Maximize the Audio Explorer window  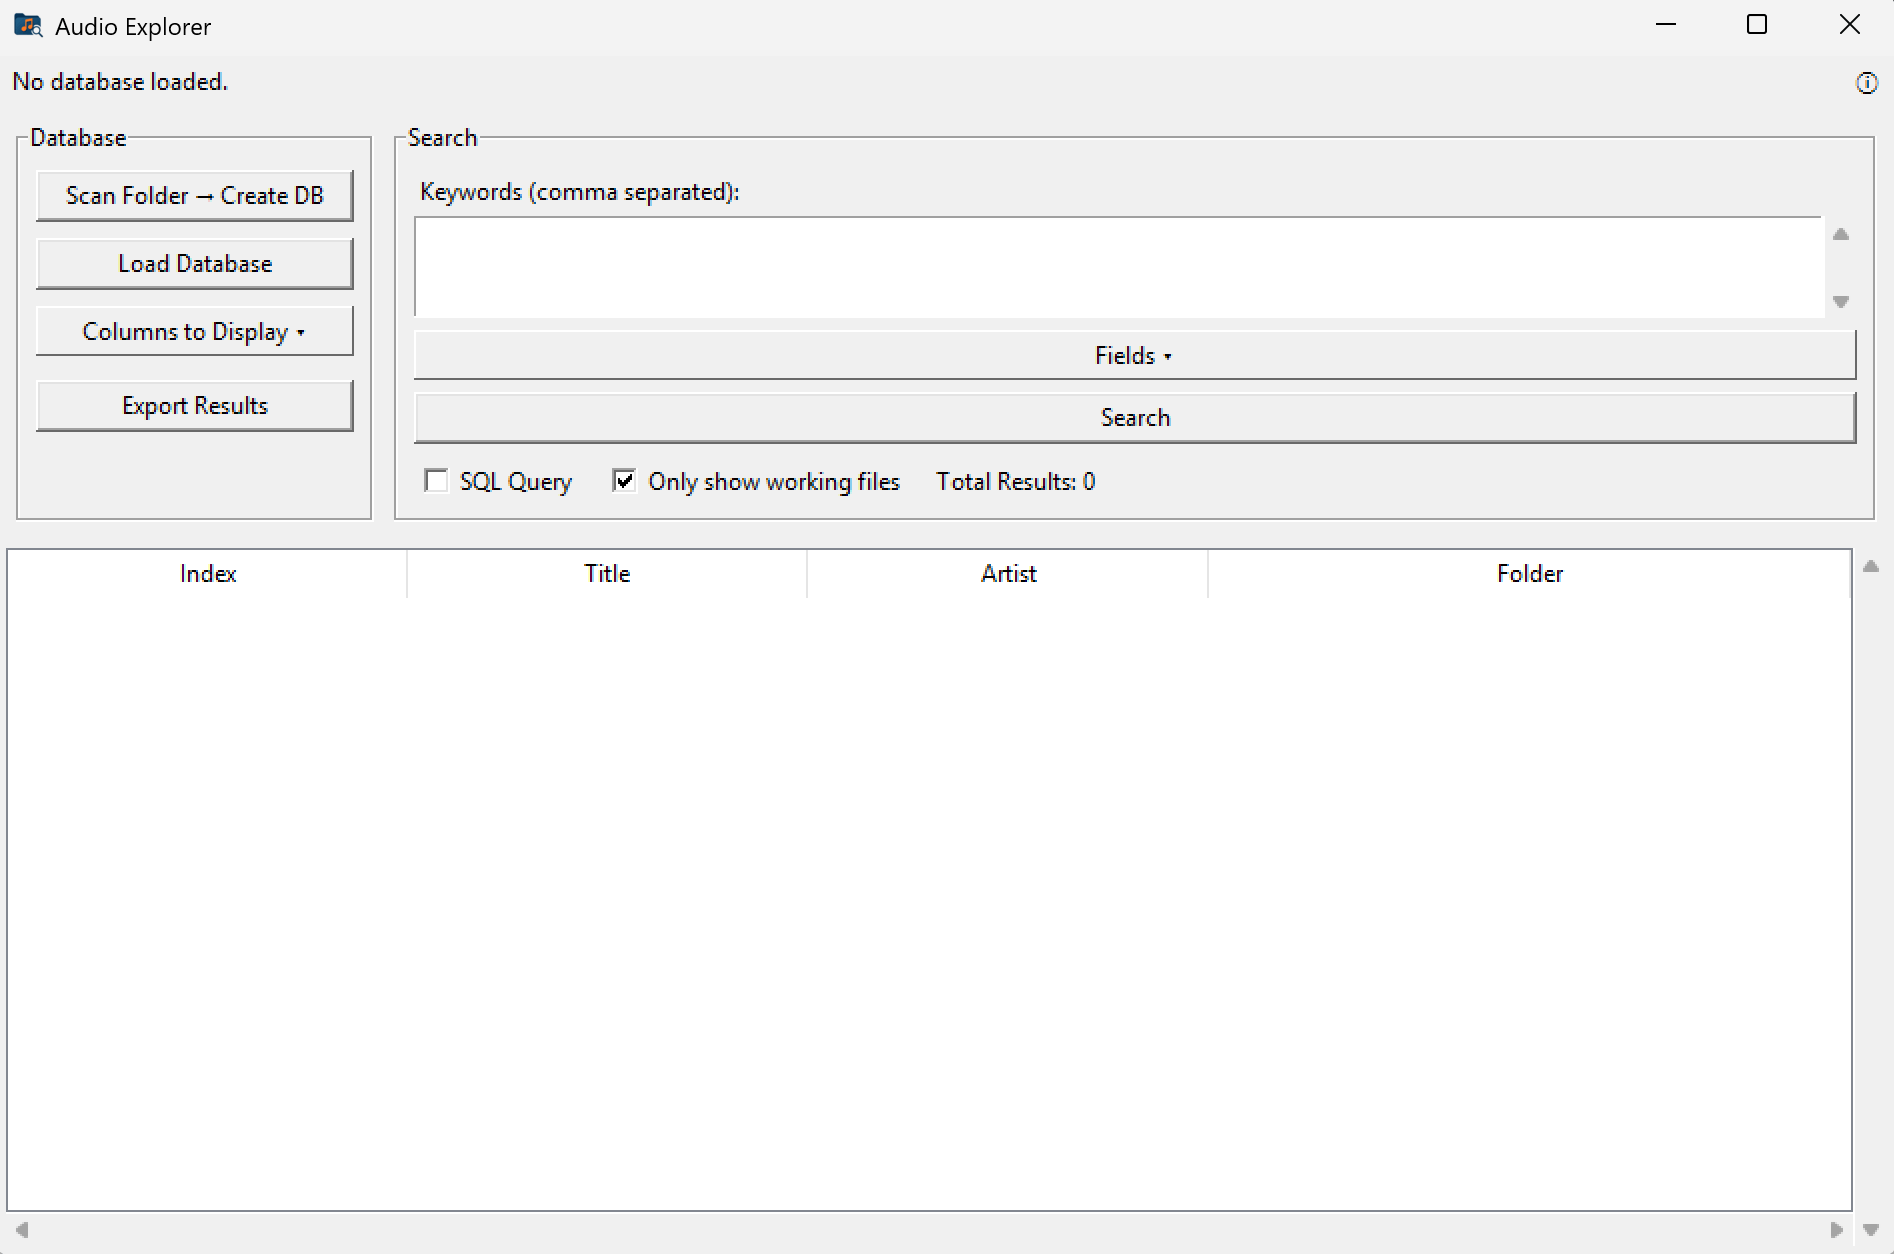[1757, 25]
